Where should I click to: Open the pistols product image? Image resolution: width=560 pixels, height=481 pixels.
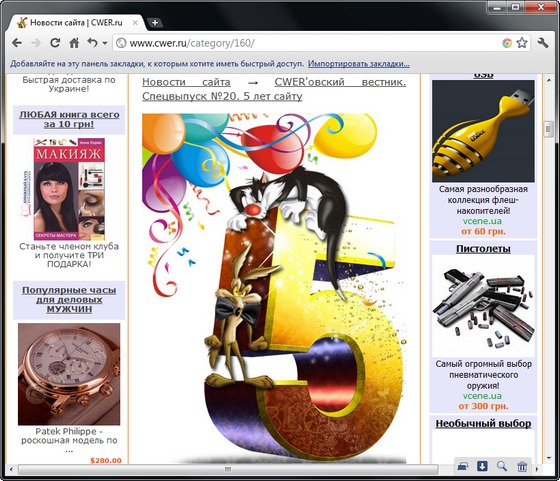tap(483, 306)
